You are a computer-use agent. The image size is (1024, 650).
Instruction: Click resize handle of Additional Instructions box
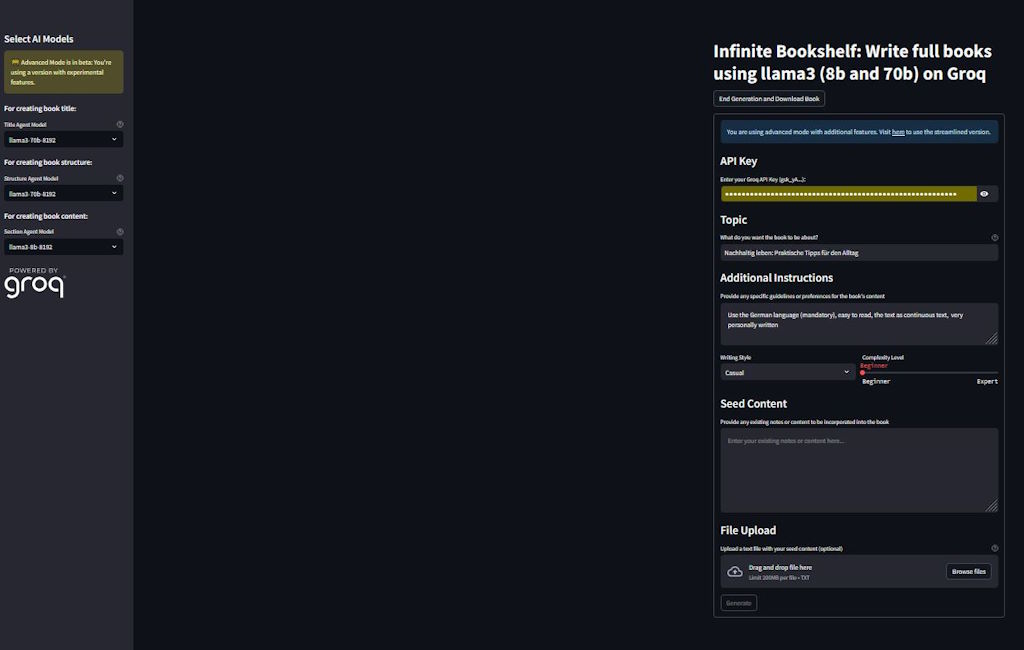tap(991, 338)
